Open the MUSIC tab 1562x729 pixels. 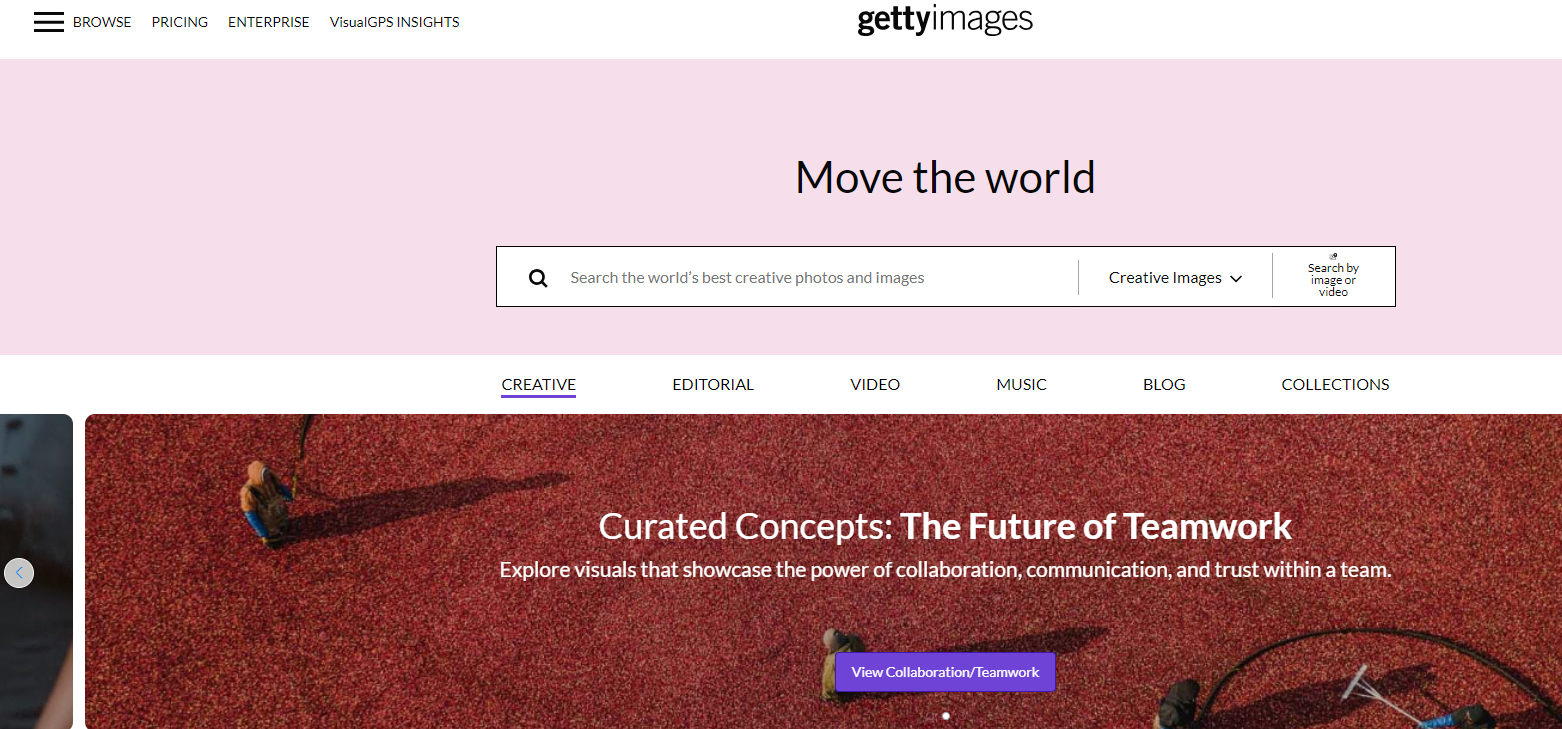pos(1022,385)
